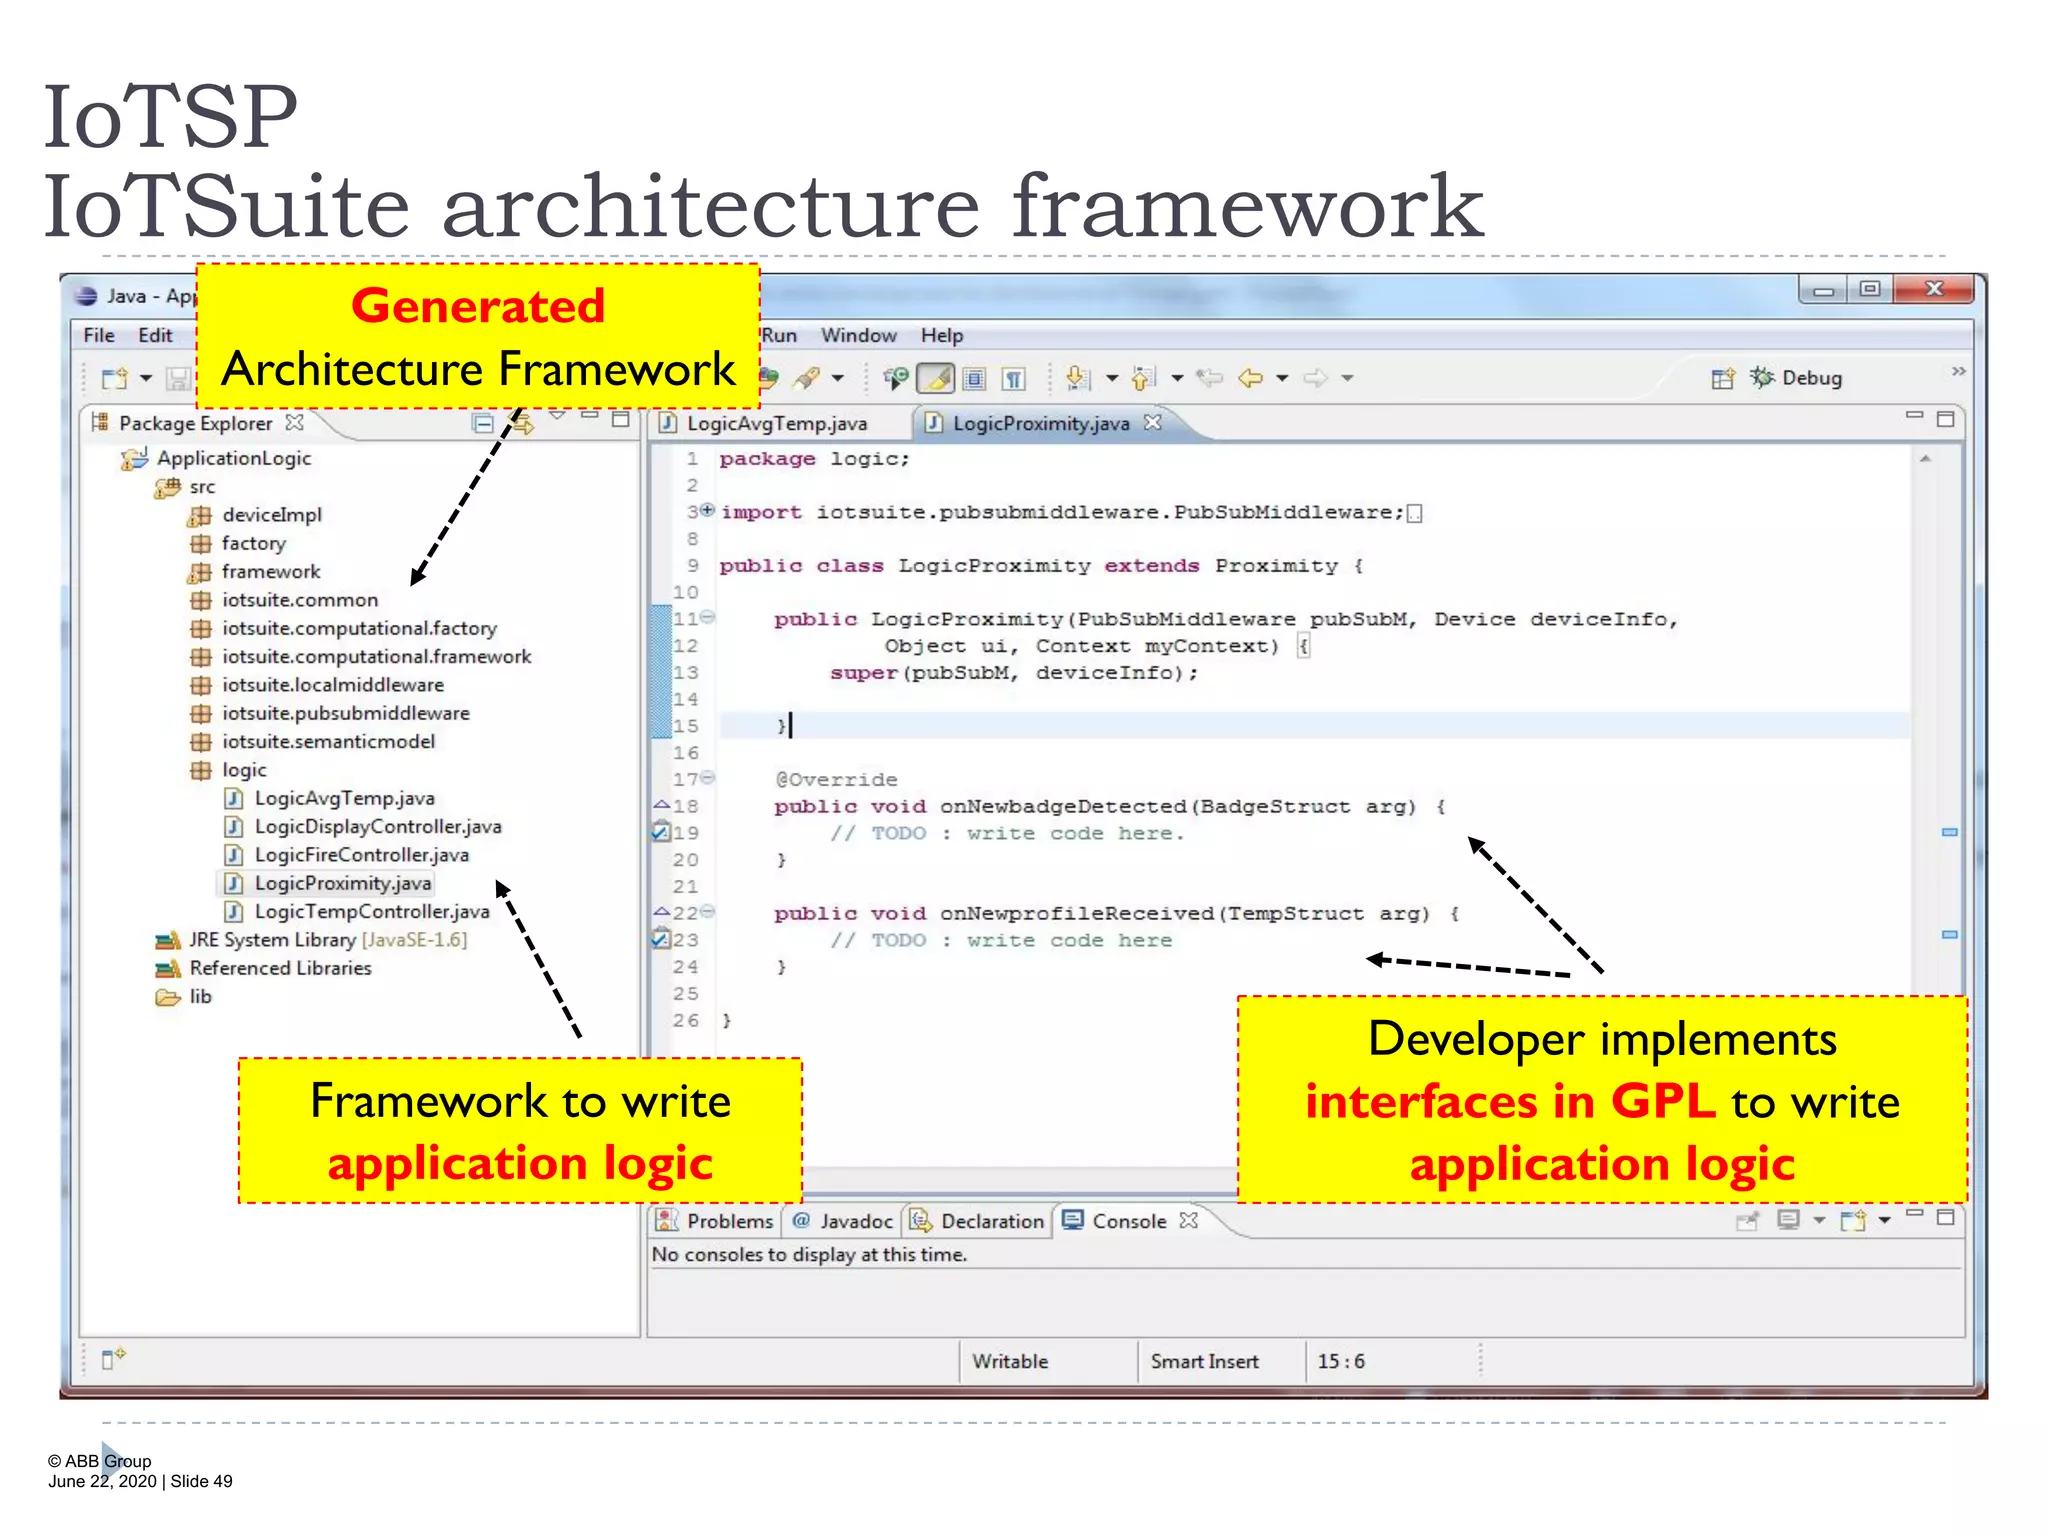2048x1536 pixels.
Task: Close the Console view tab
Action: 1188,1220
